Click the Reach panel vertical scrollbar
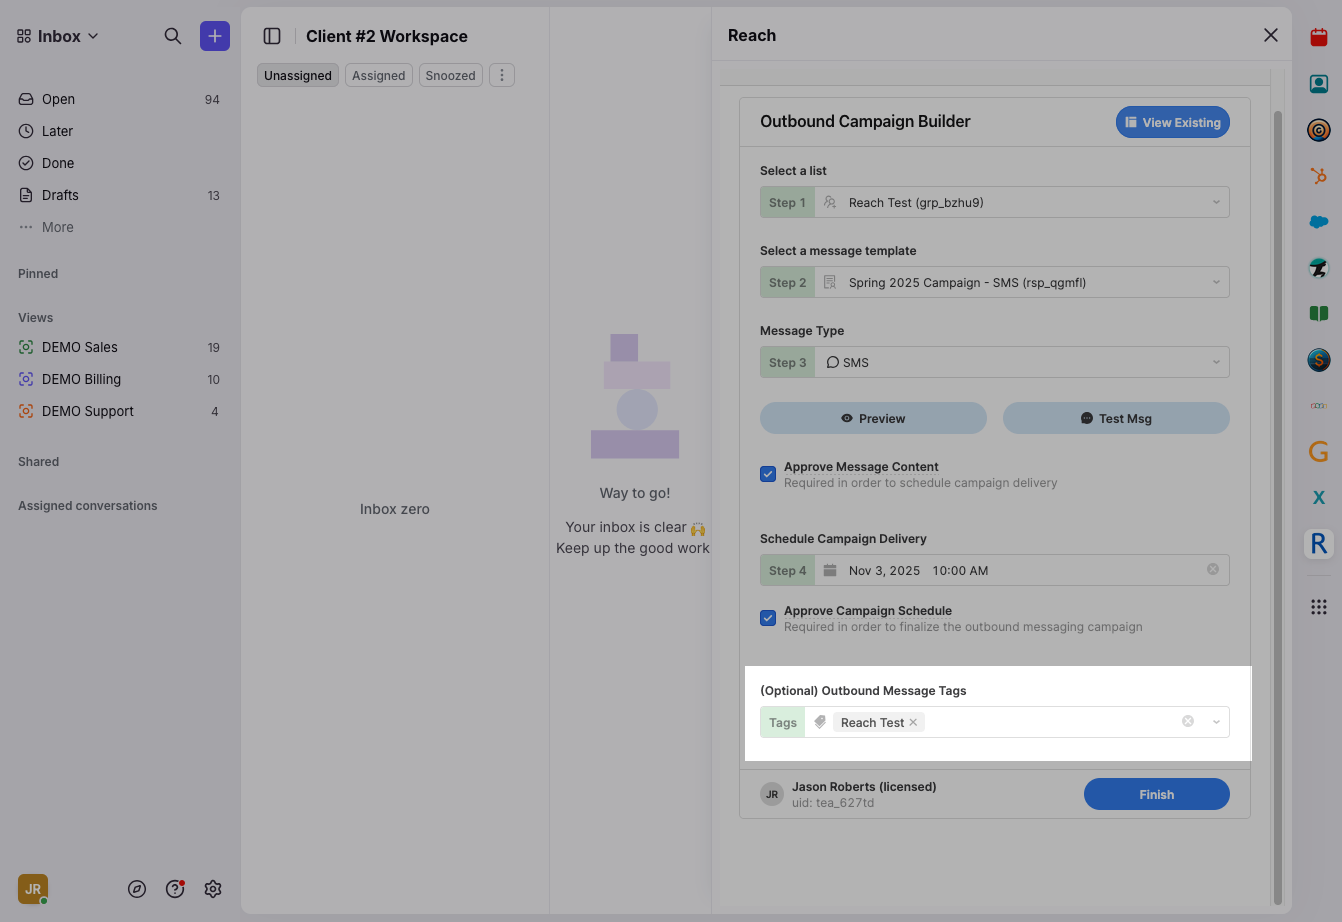Viewport: 1342px width, 922px height. pyautogui.click(x=1277, y=500)
